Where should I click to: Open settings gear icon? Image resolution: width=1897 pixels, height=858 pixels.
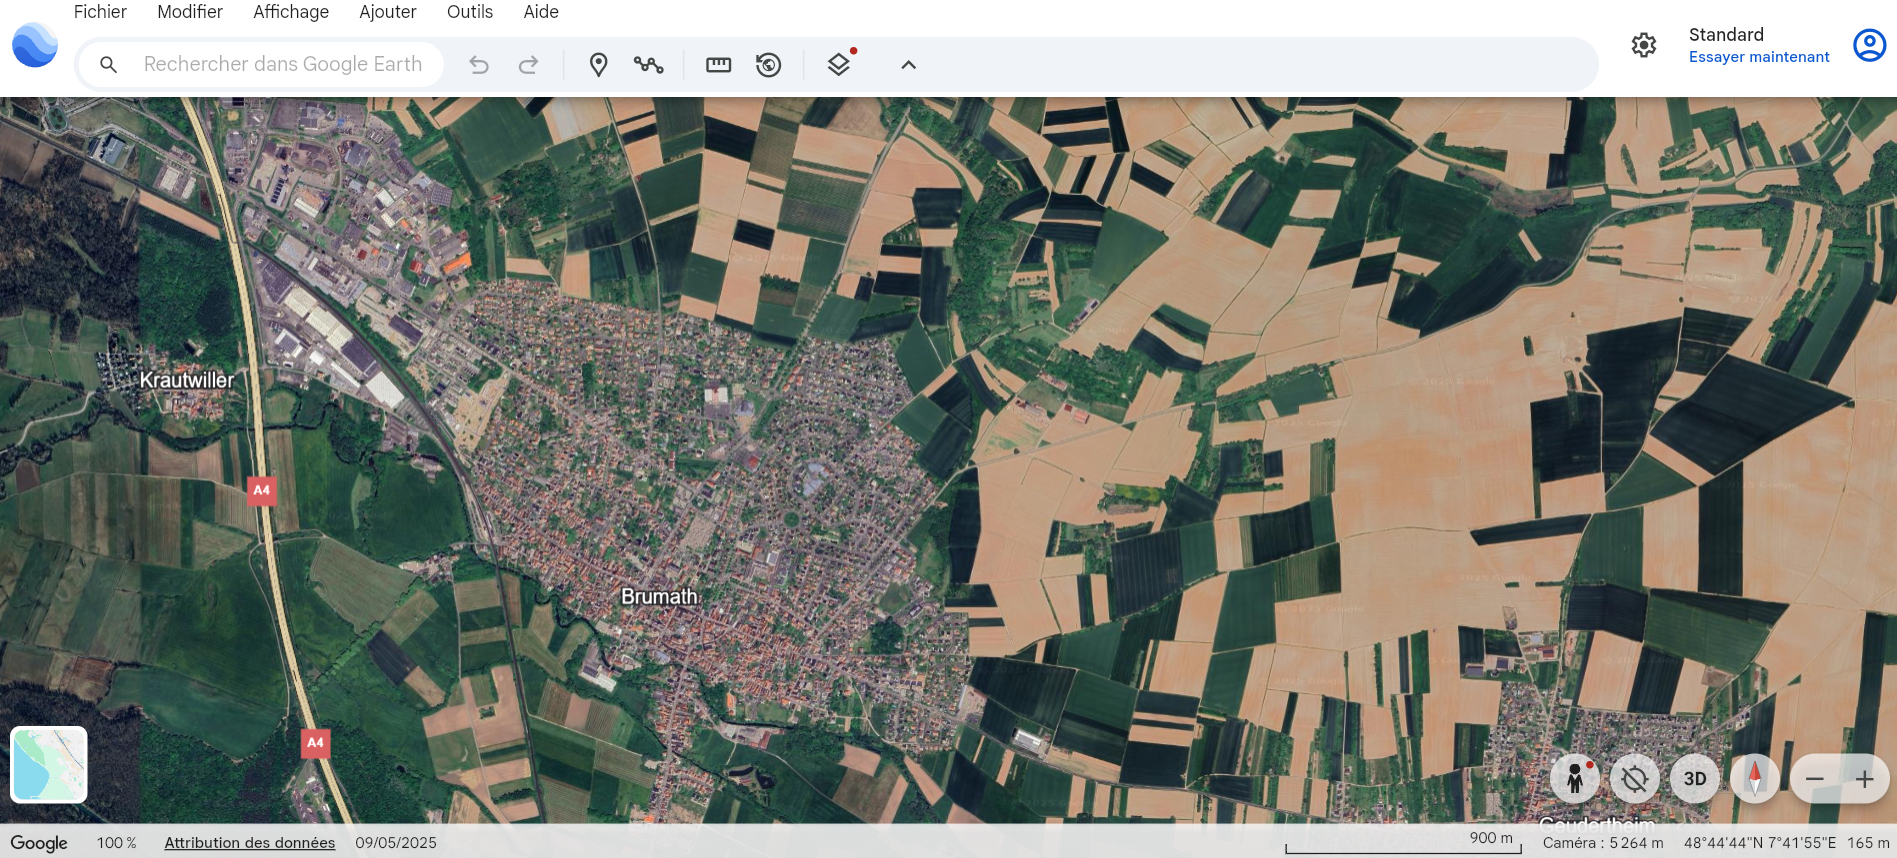(1643, 45)
